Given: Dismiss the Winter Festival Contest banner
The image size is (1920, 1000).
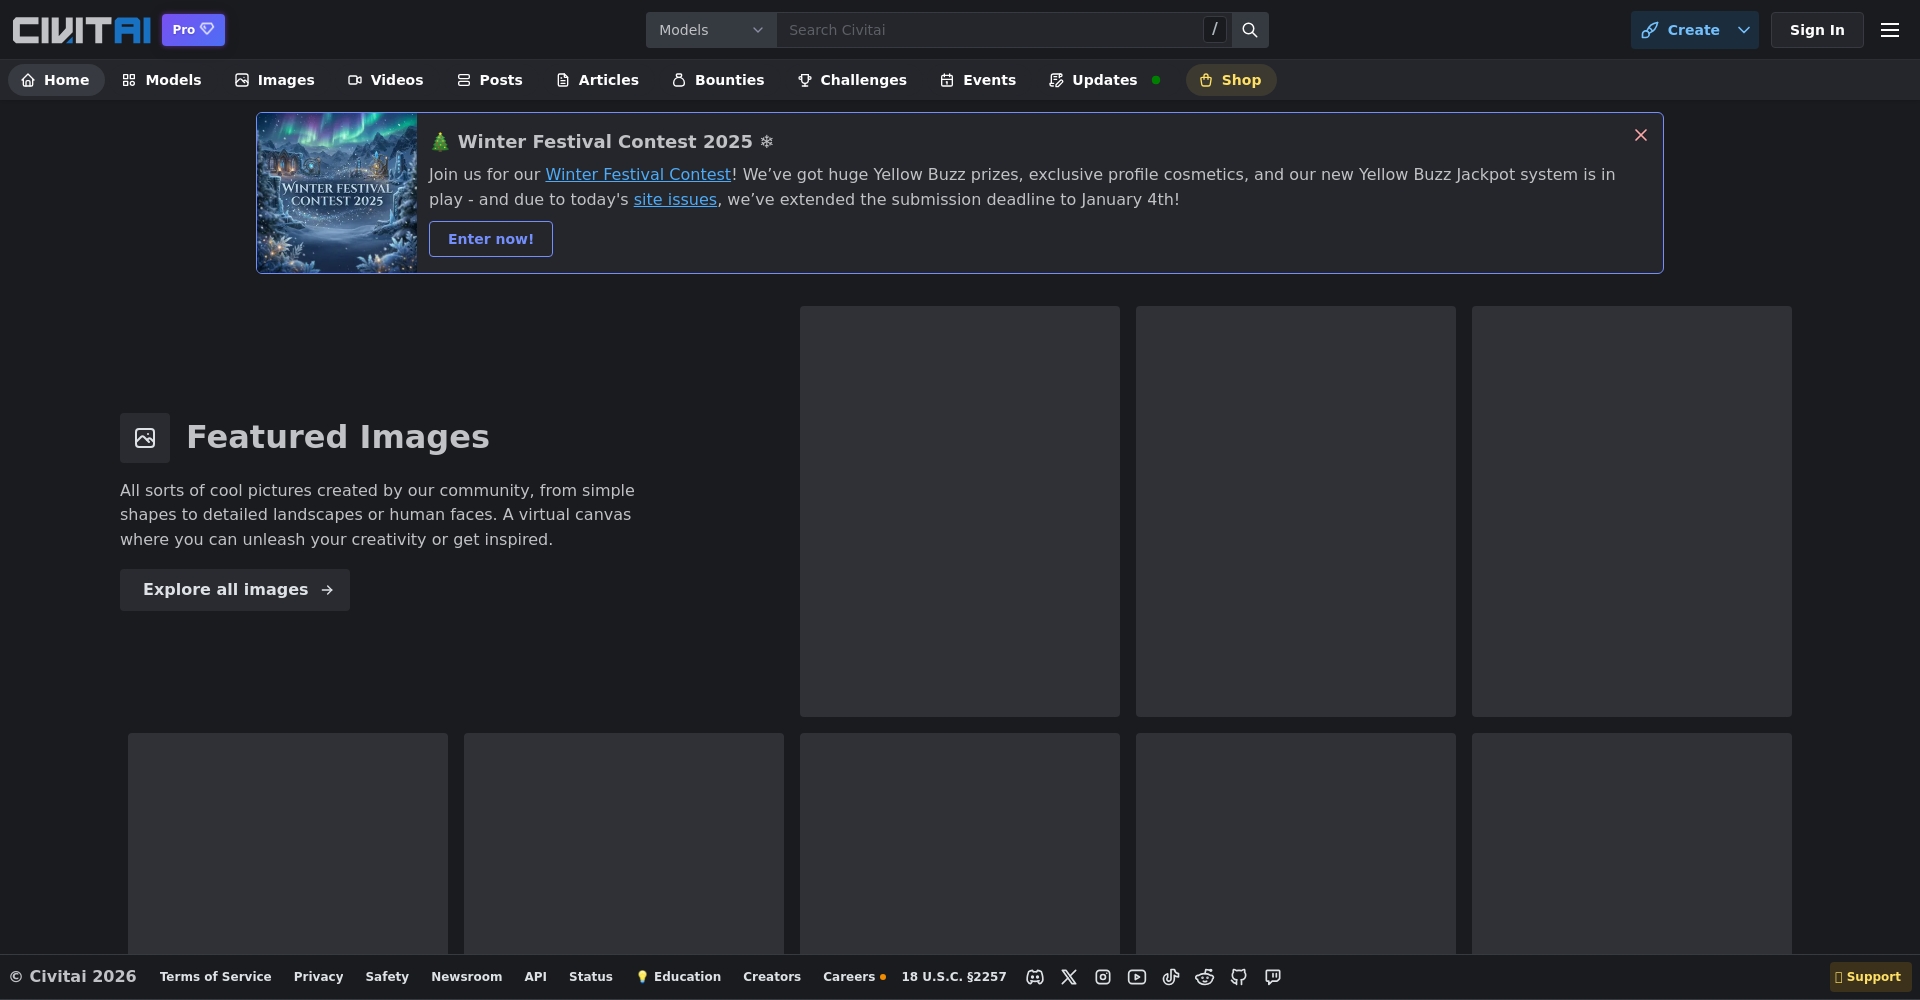Looking at the screenshot, I should click(x=1641, y=135).
